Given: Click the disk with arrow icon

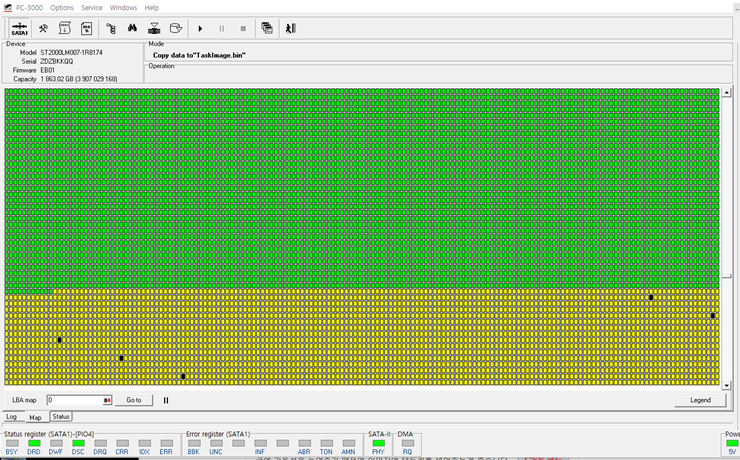Looking at the screenshot, I should pos(176,28).
